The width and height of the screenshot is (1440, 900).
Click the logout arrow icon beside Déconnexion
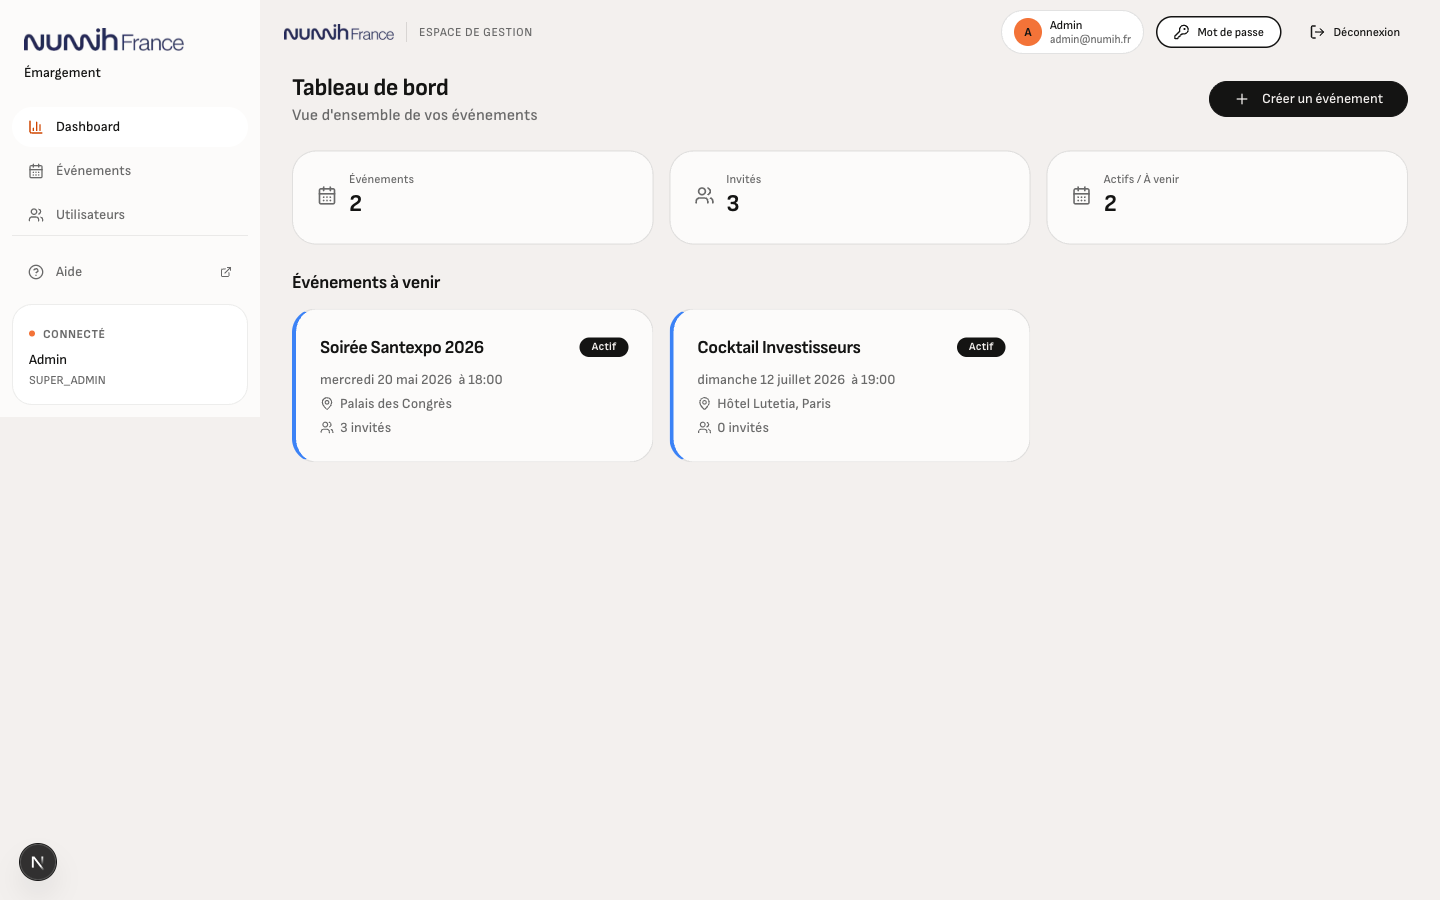1317,32
